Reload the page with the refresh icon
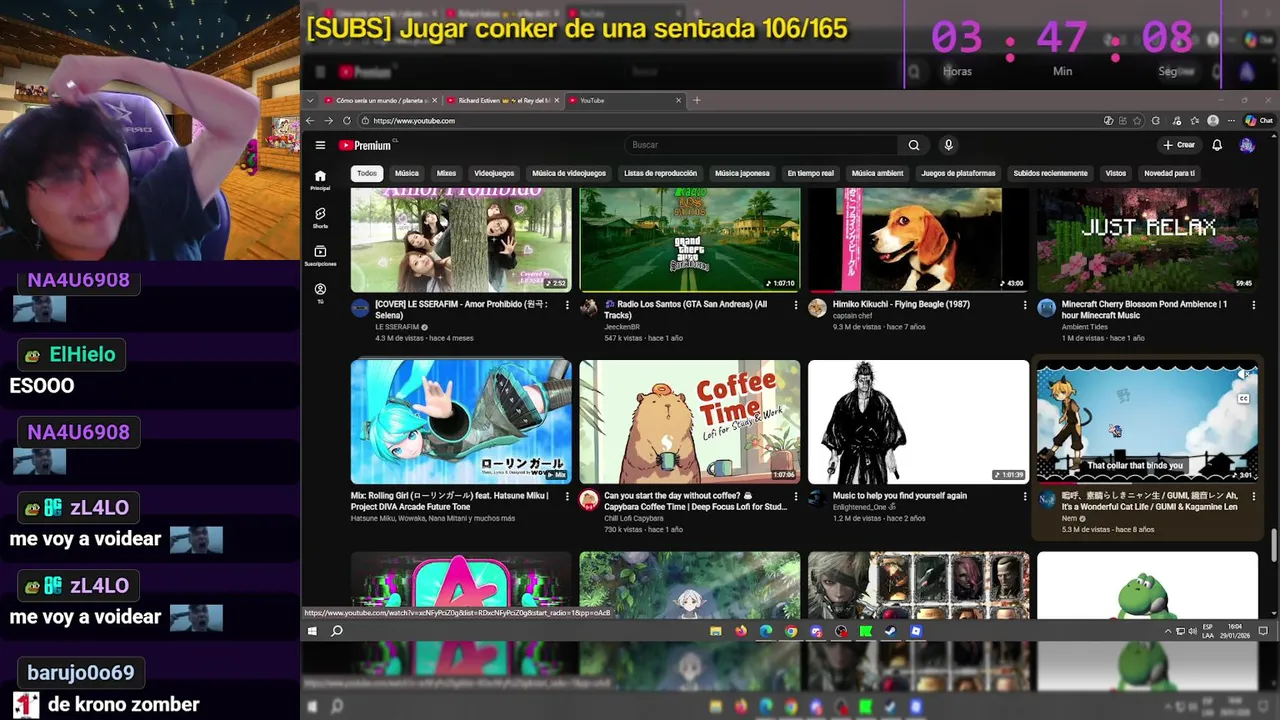The width and height of the screenshot is (1280, 720). click(346, 121)
